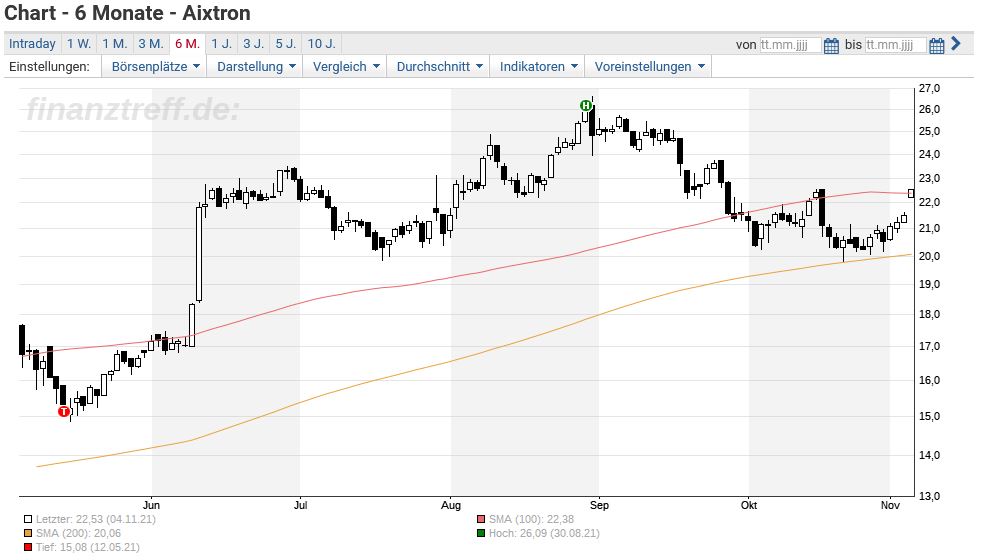Select the 6 M. time range tab
The height and width of the screenshot is (560, 984).
click(x=187, y=43)
